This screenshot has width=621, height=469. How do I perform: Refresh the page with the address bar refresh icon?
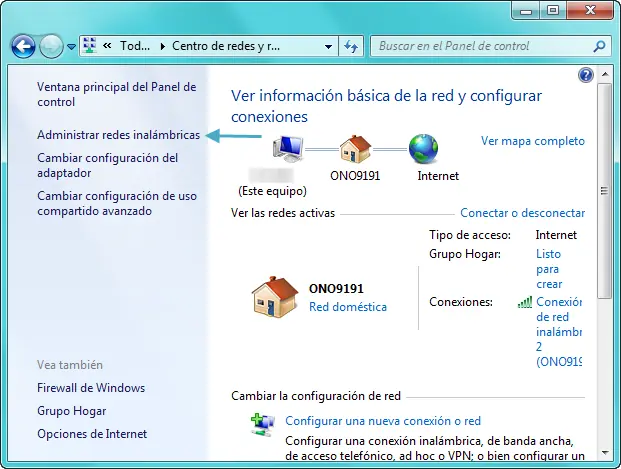[351, 46]
